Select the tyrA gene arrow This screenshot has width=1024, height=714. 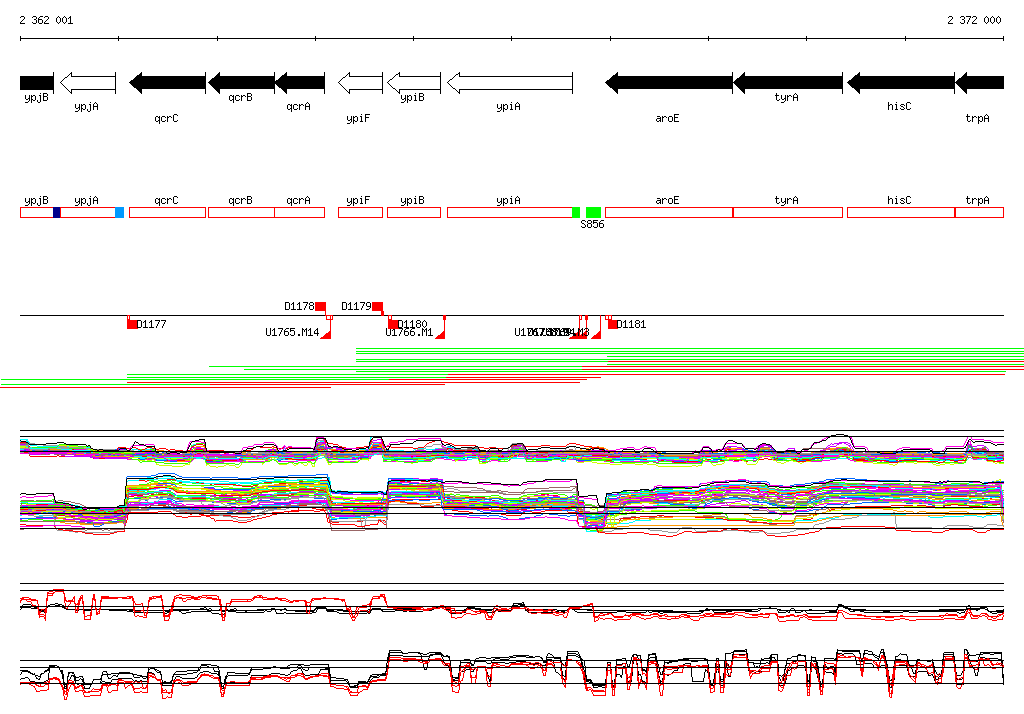point(788,83)
